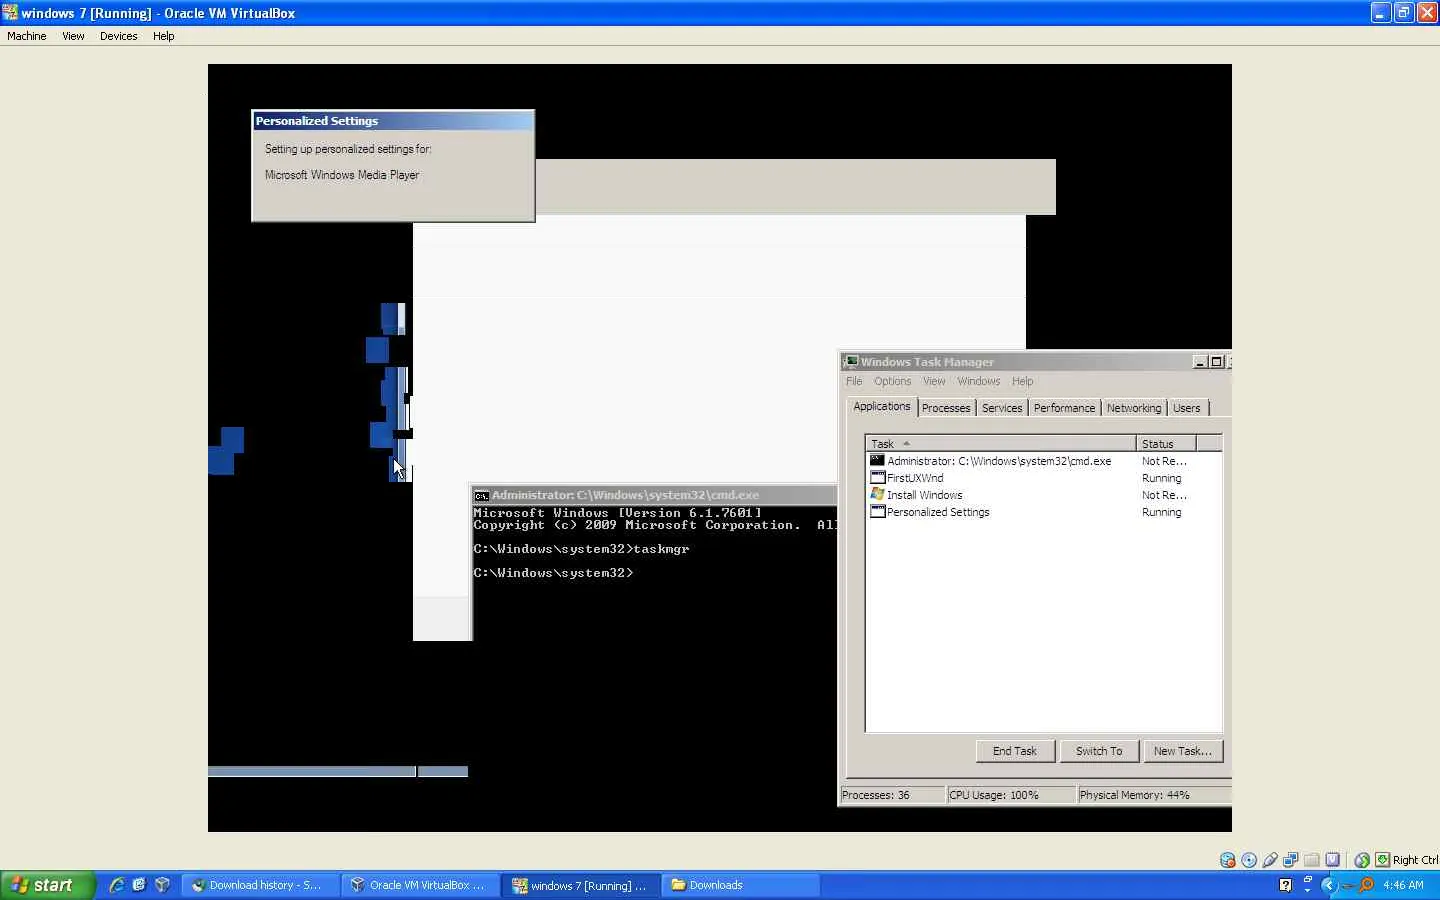1440x900 pixels.
Task: Open Task Manager View menu
Action: click(934, 381)
